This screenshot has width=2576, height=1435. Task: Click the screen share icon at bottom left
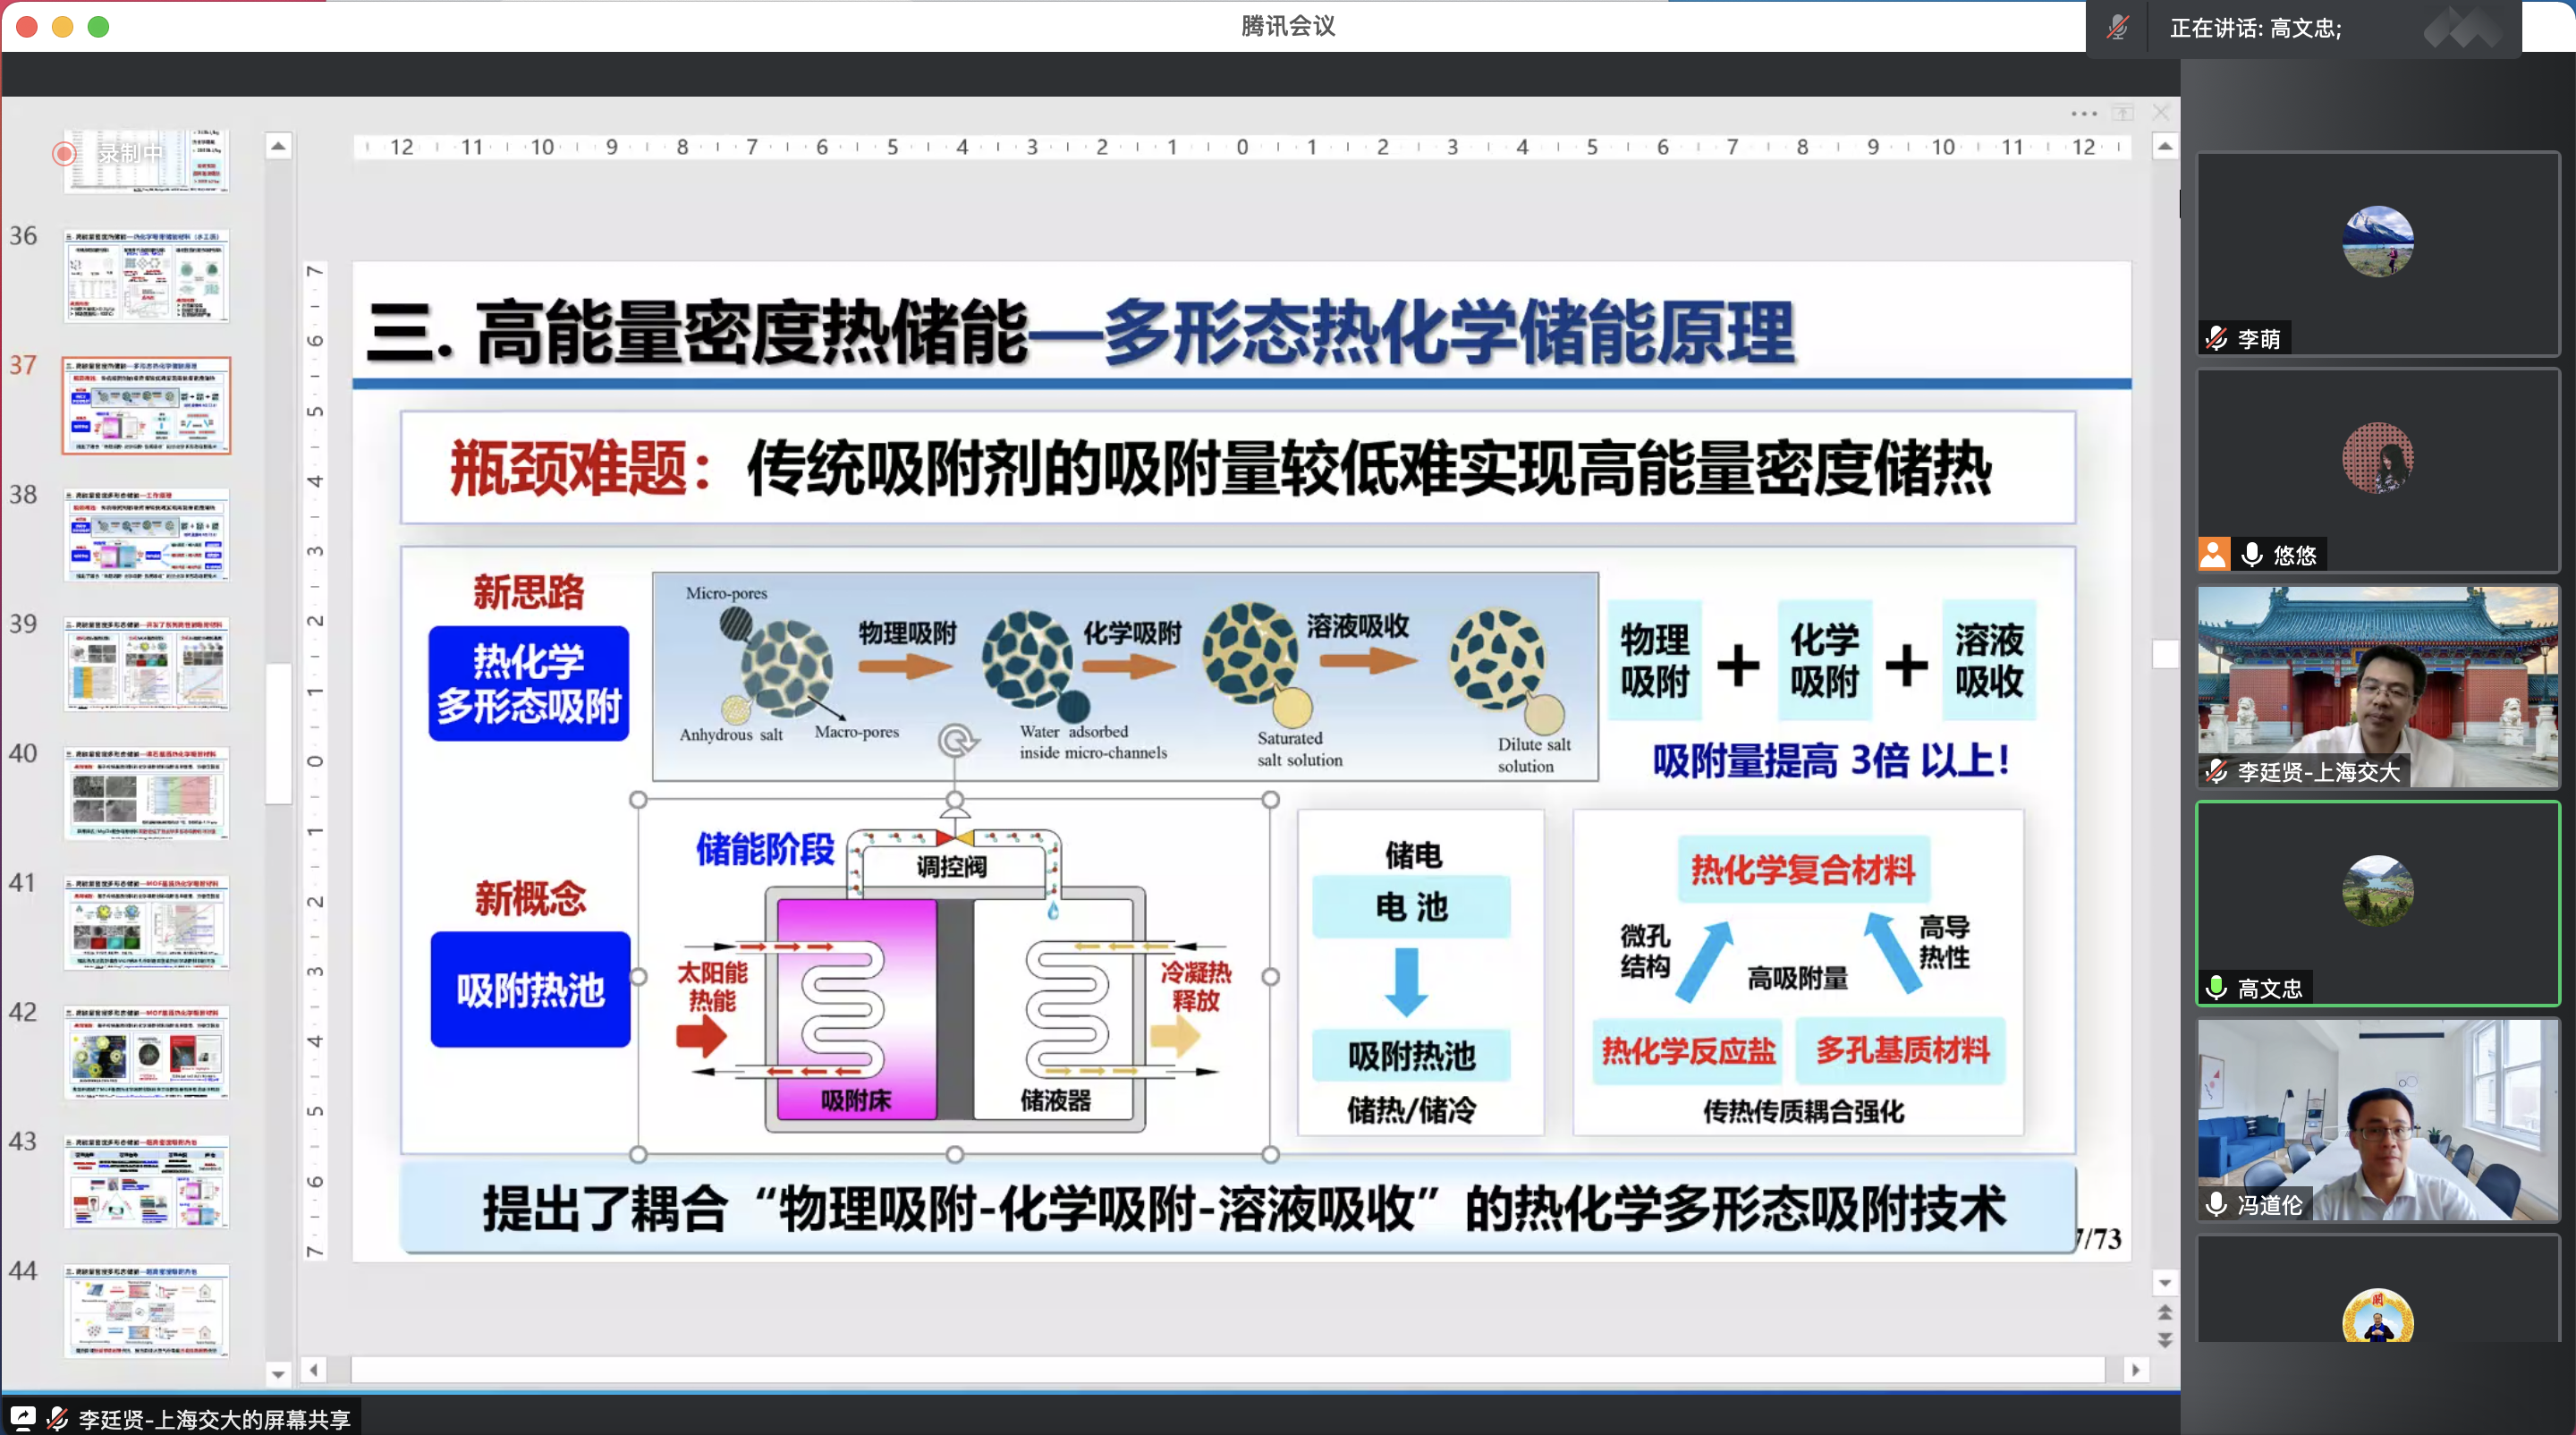click(x=22, y=1418)
